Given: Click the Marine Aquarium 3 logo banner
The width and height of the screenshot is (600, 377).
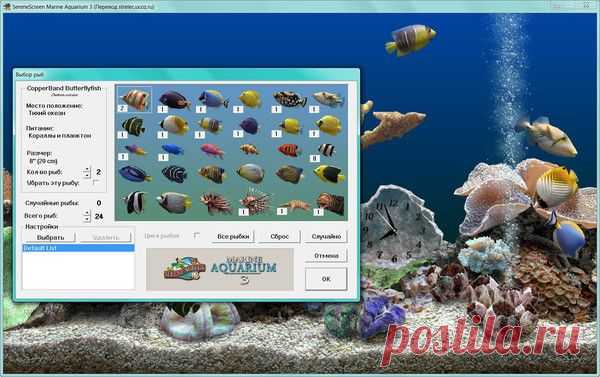Looking at the screenshot, I should coord(220,269).
